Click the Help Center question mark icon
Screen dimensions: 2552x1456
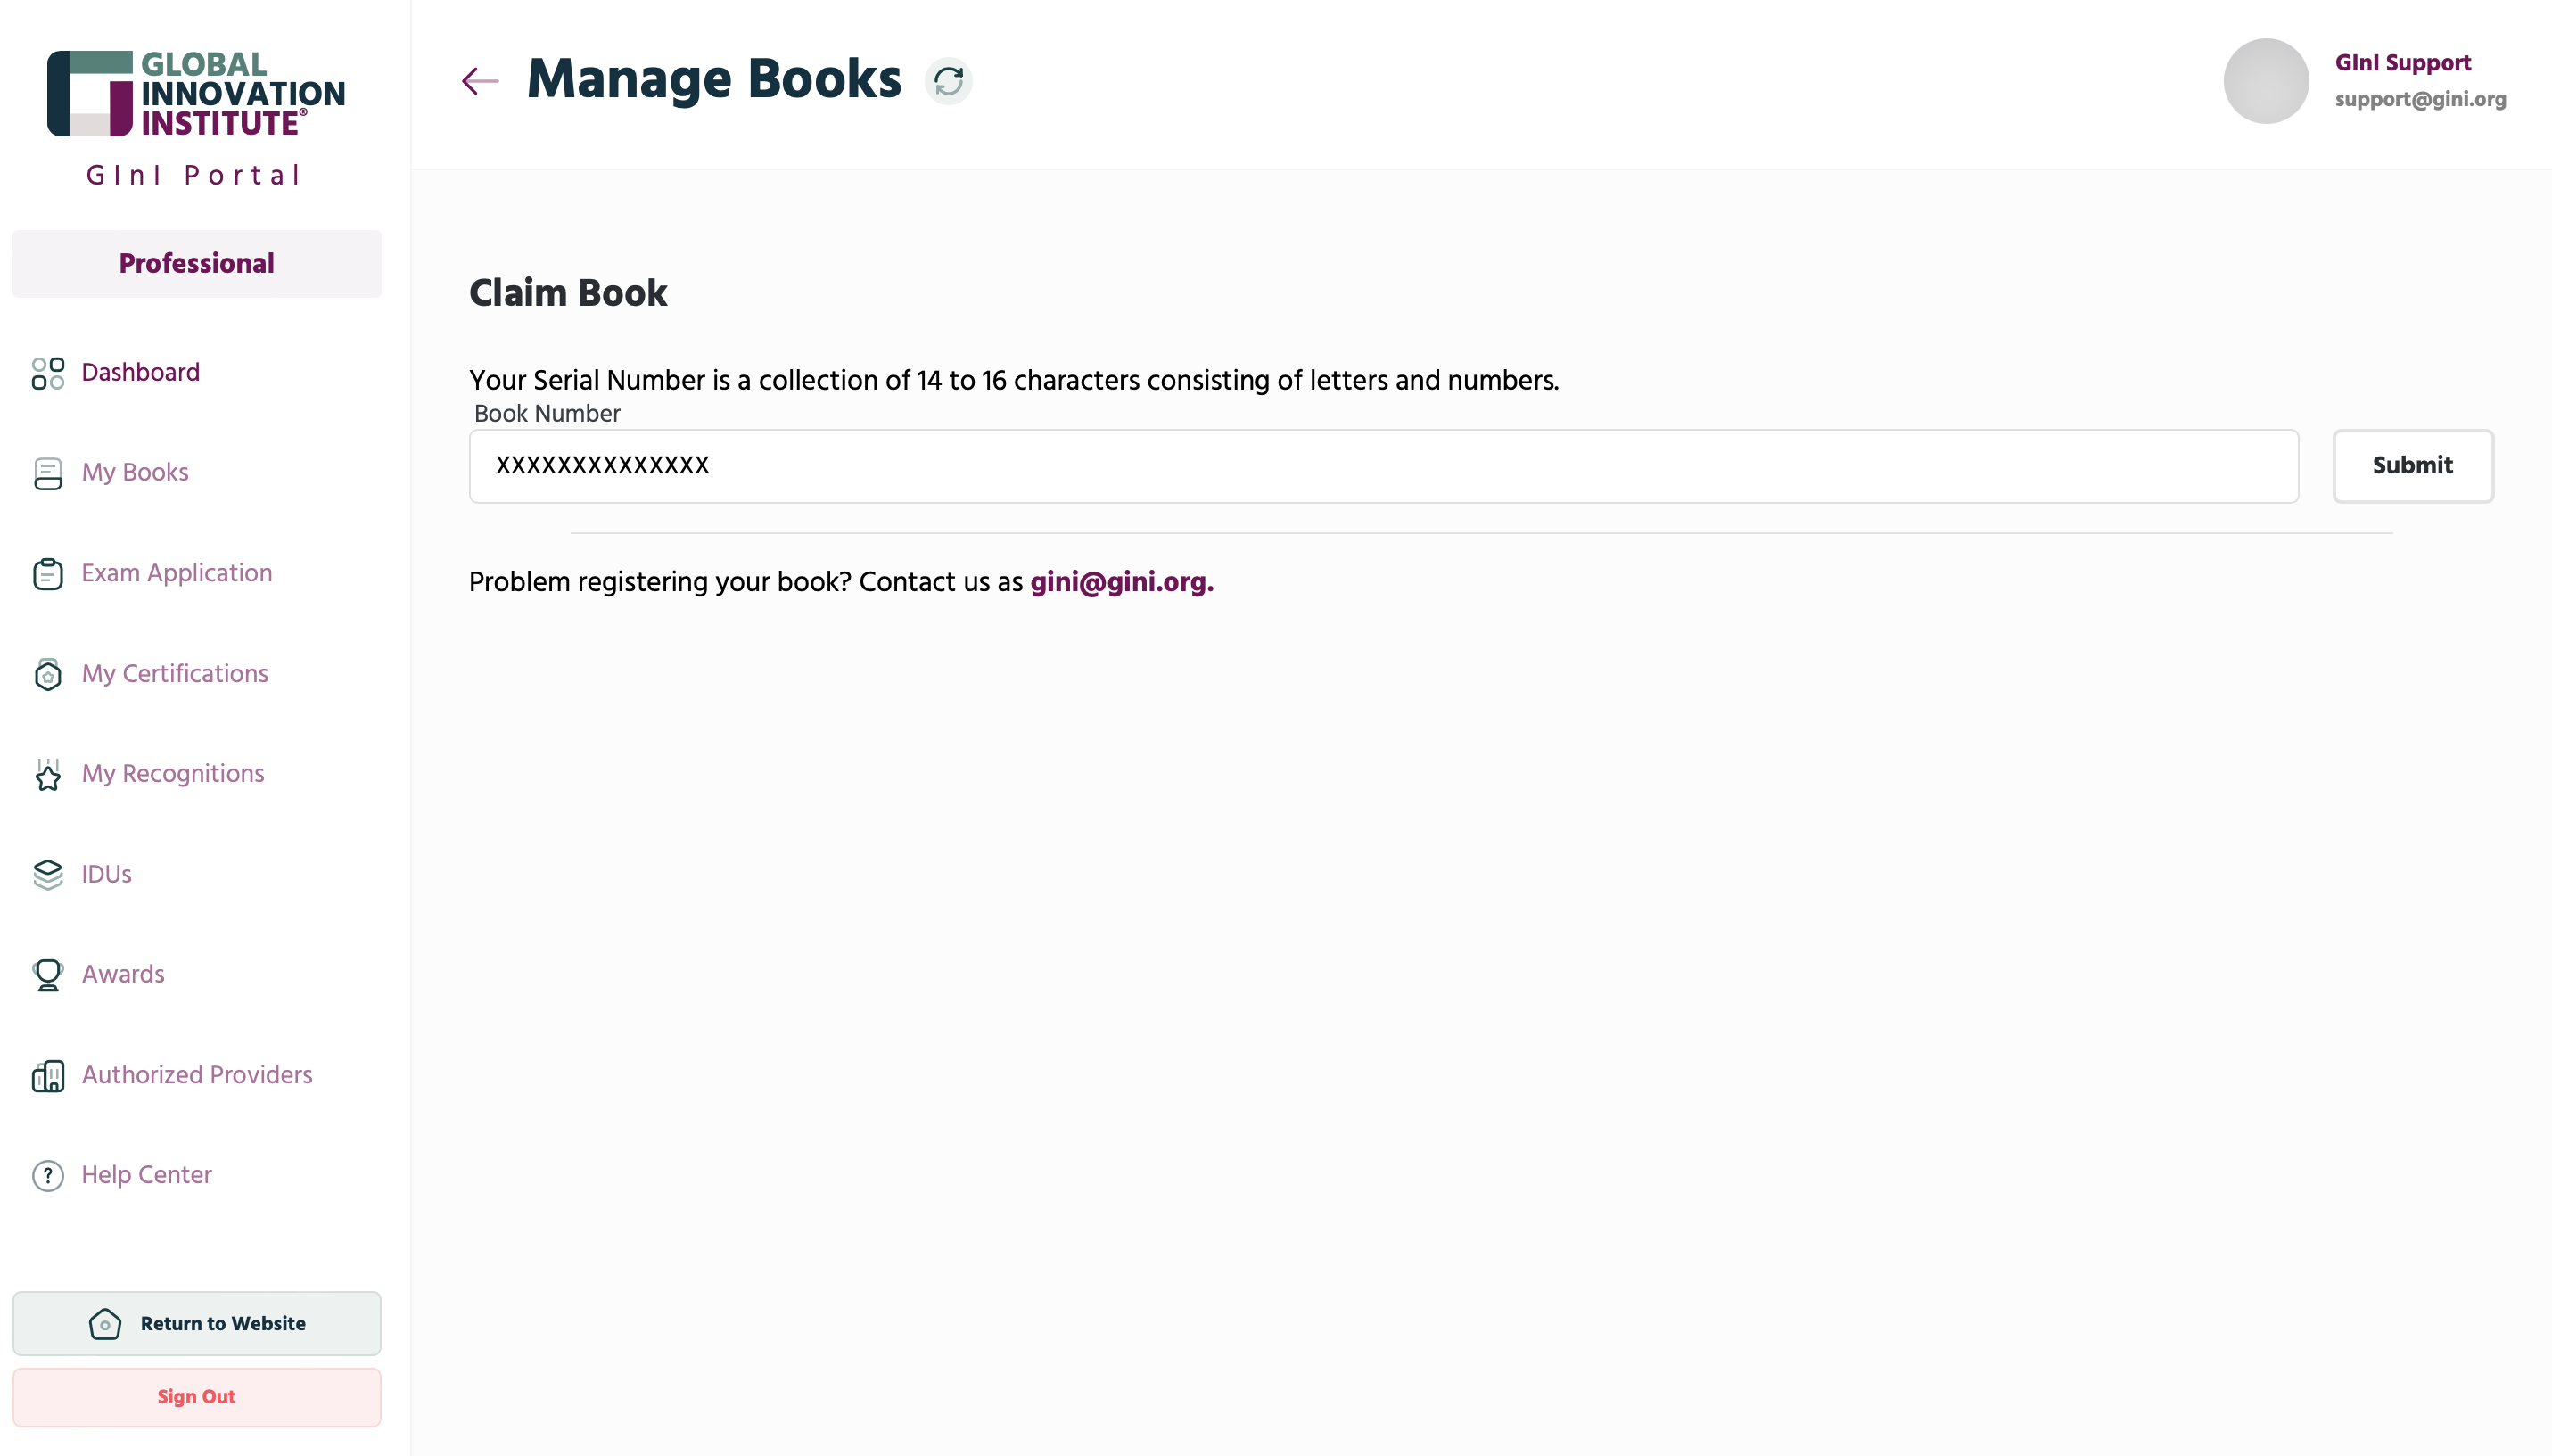(x=48, y=1175)
